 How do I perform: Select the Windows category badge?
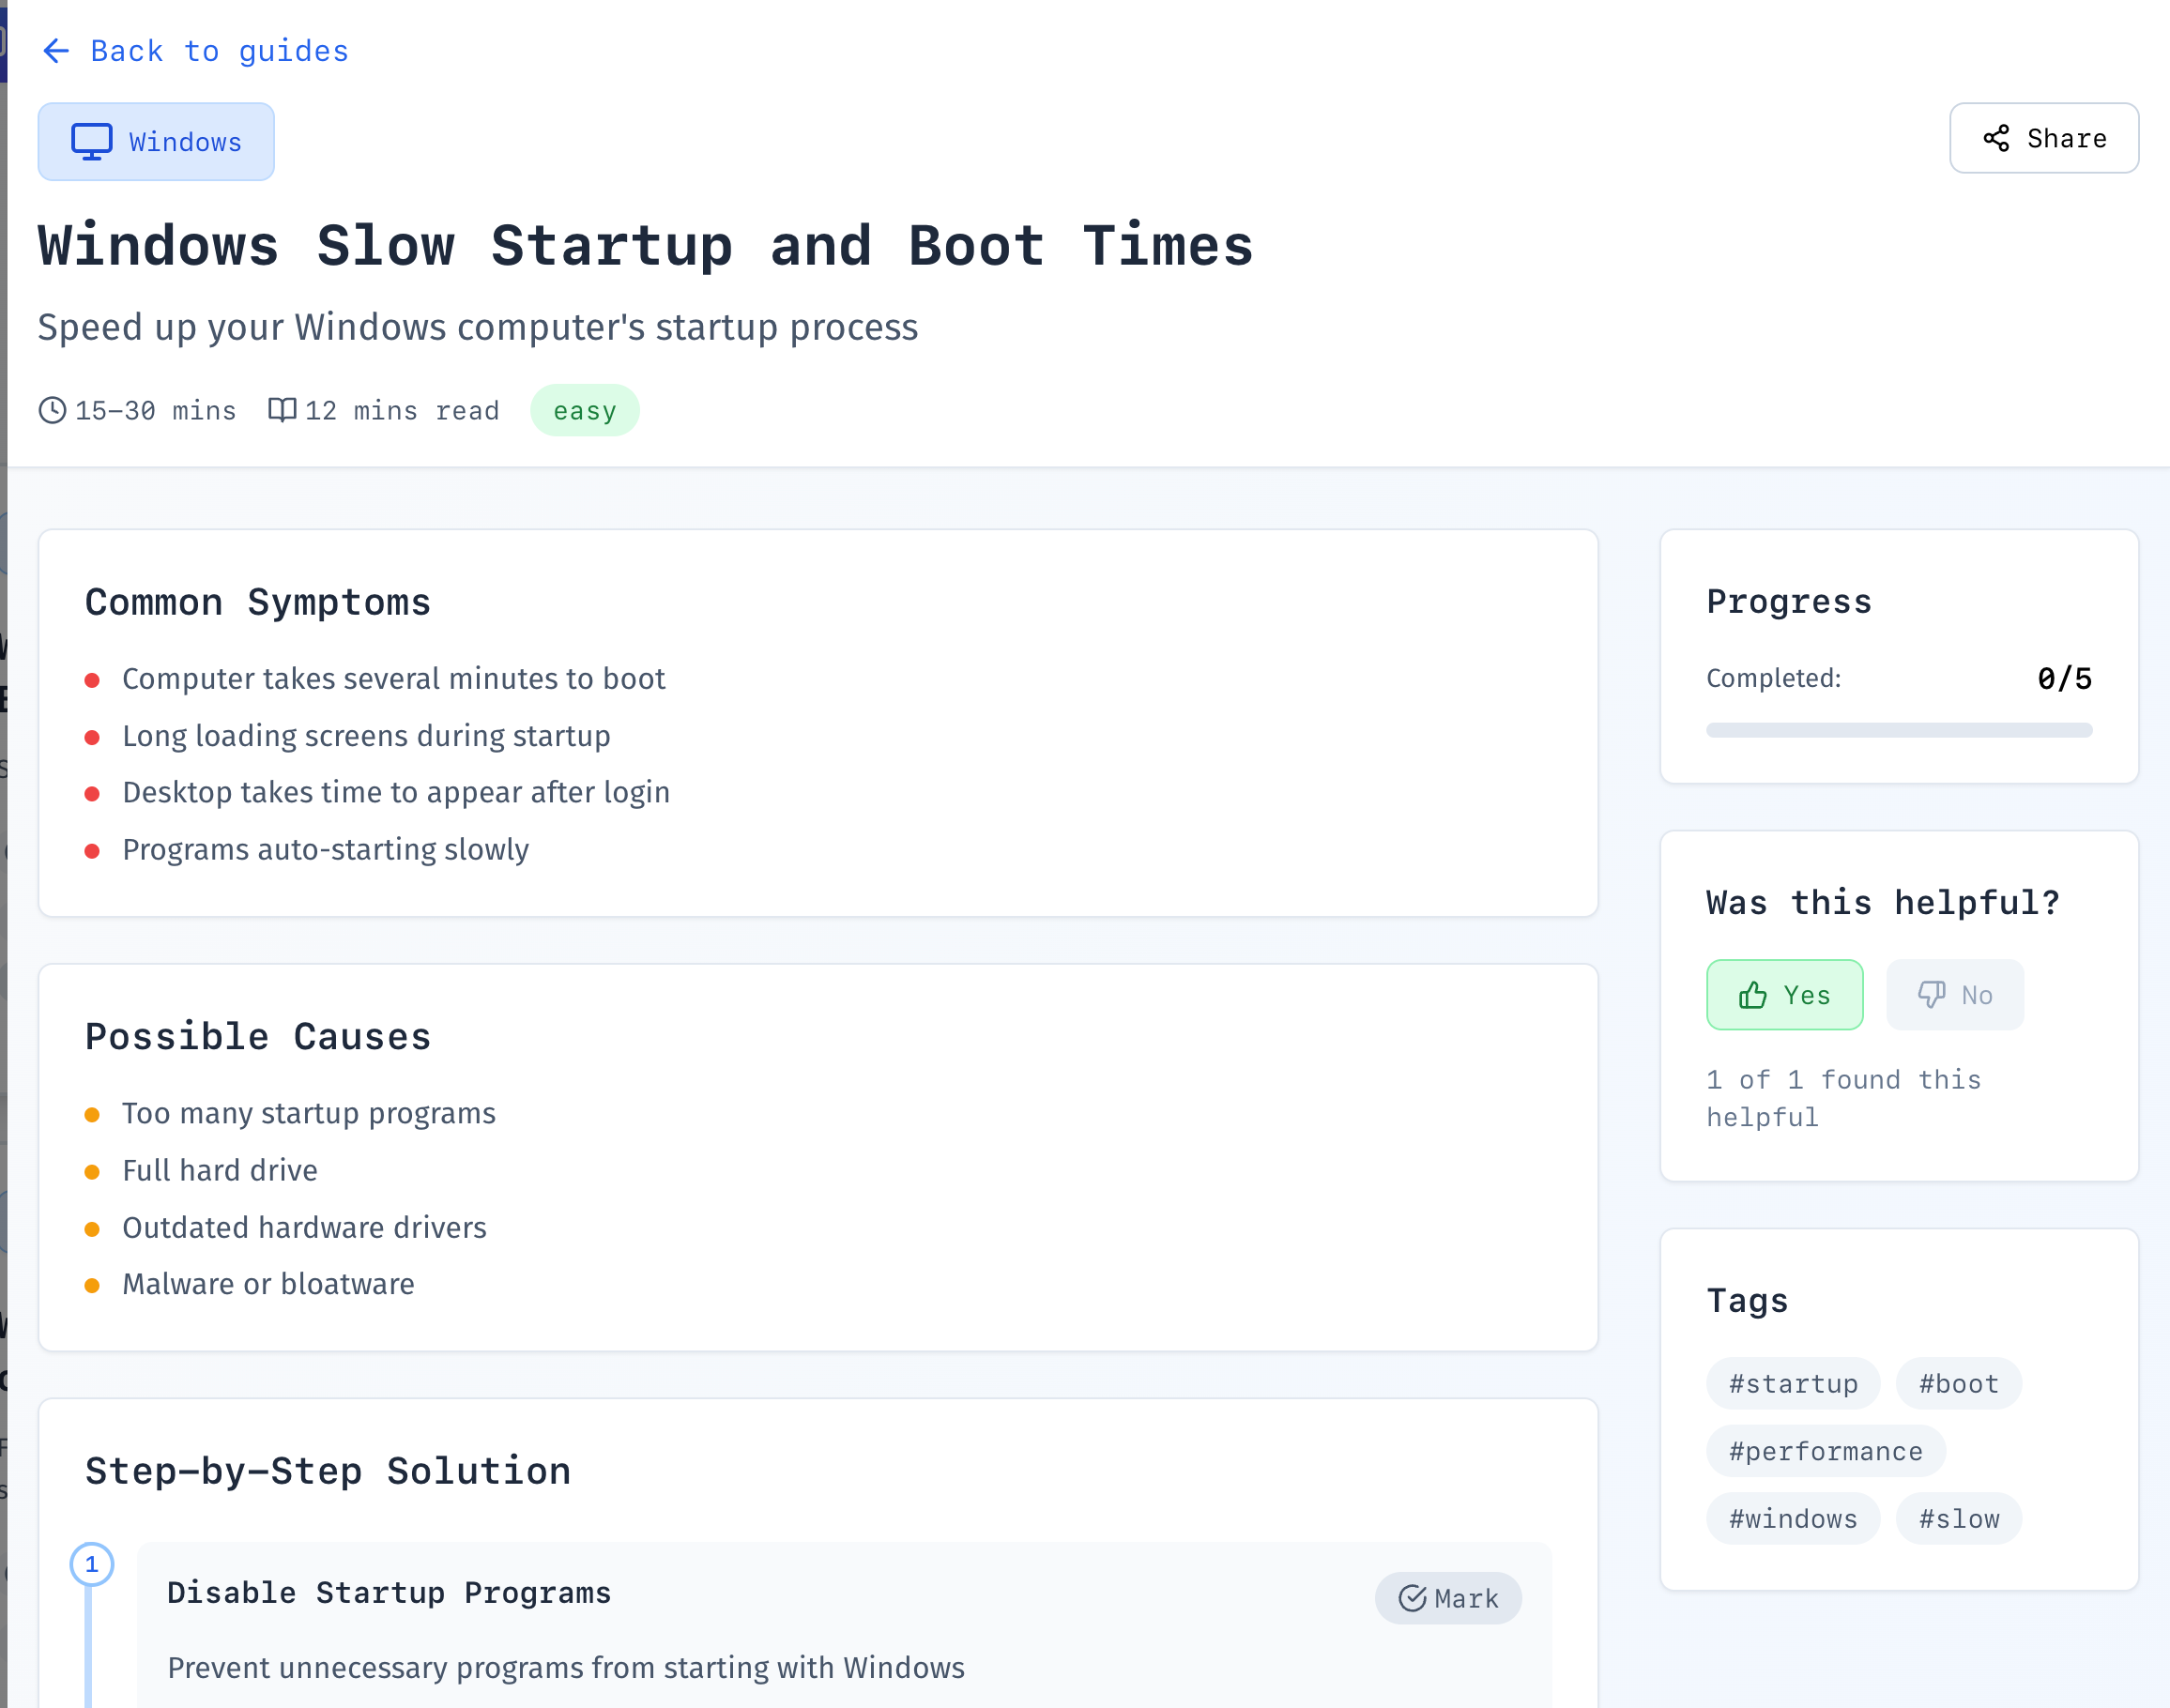[156, 142]
